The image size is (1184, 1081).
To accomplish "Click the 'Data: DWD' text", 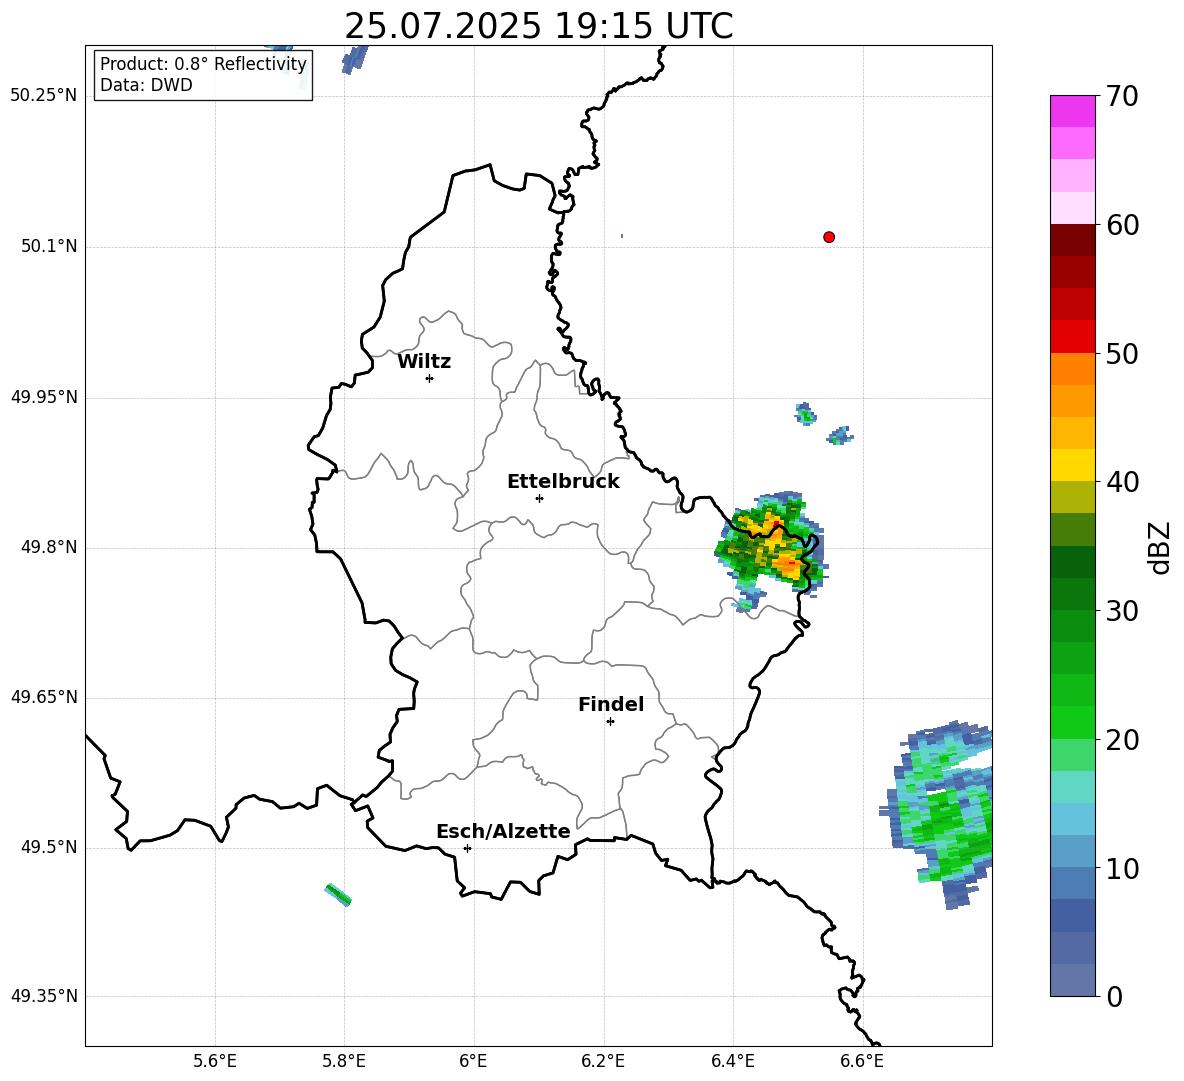I will coord(146,85).
